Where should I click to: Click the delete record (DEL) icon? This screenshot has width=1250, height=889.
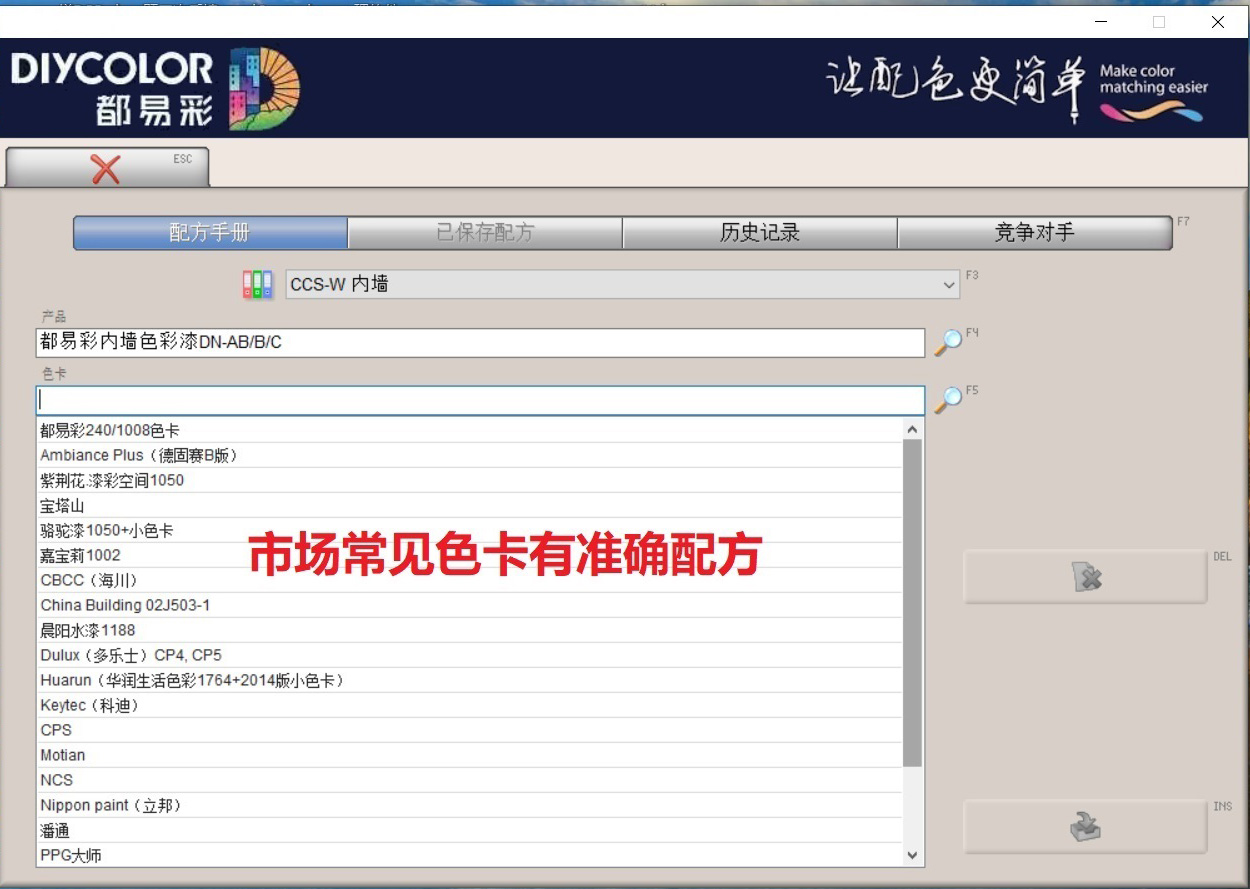coord(1085,576)
